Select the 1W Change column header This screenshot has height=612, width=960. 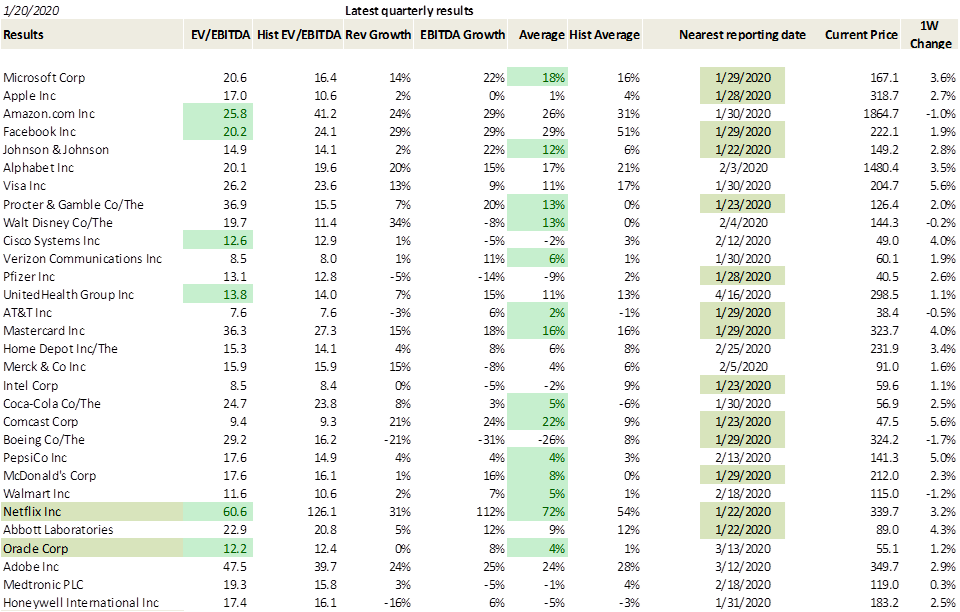coord(930,34)
